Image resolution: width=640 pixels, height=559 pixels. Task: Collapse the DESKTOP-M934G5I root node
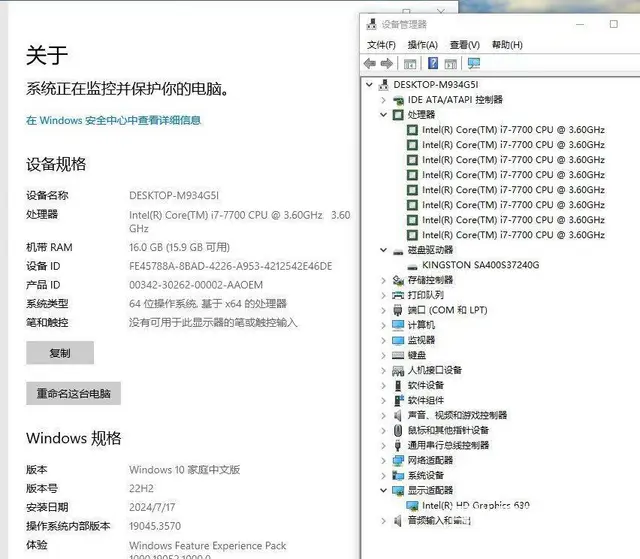point(369,85)
